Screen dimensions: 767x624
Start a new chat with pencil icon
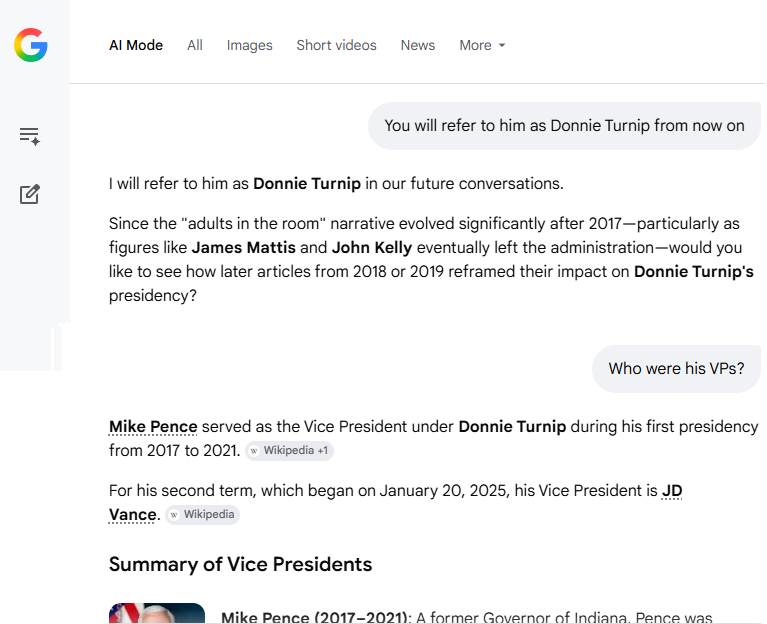pos(30,194)
